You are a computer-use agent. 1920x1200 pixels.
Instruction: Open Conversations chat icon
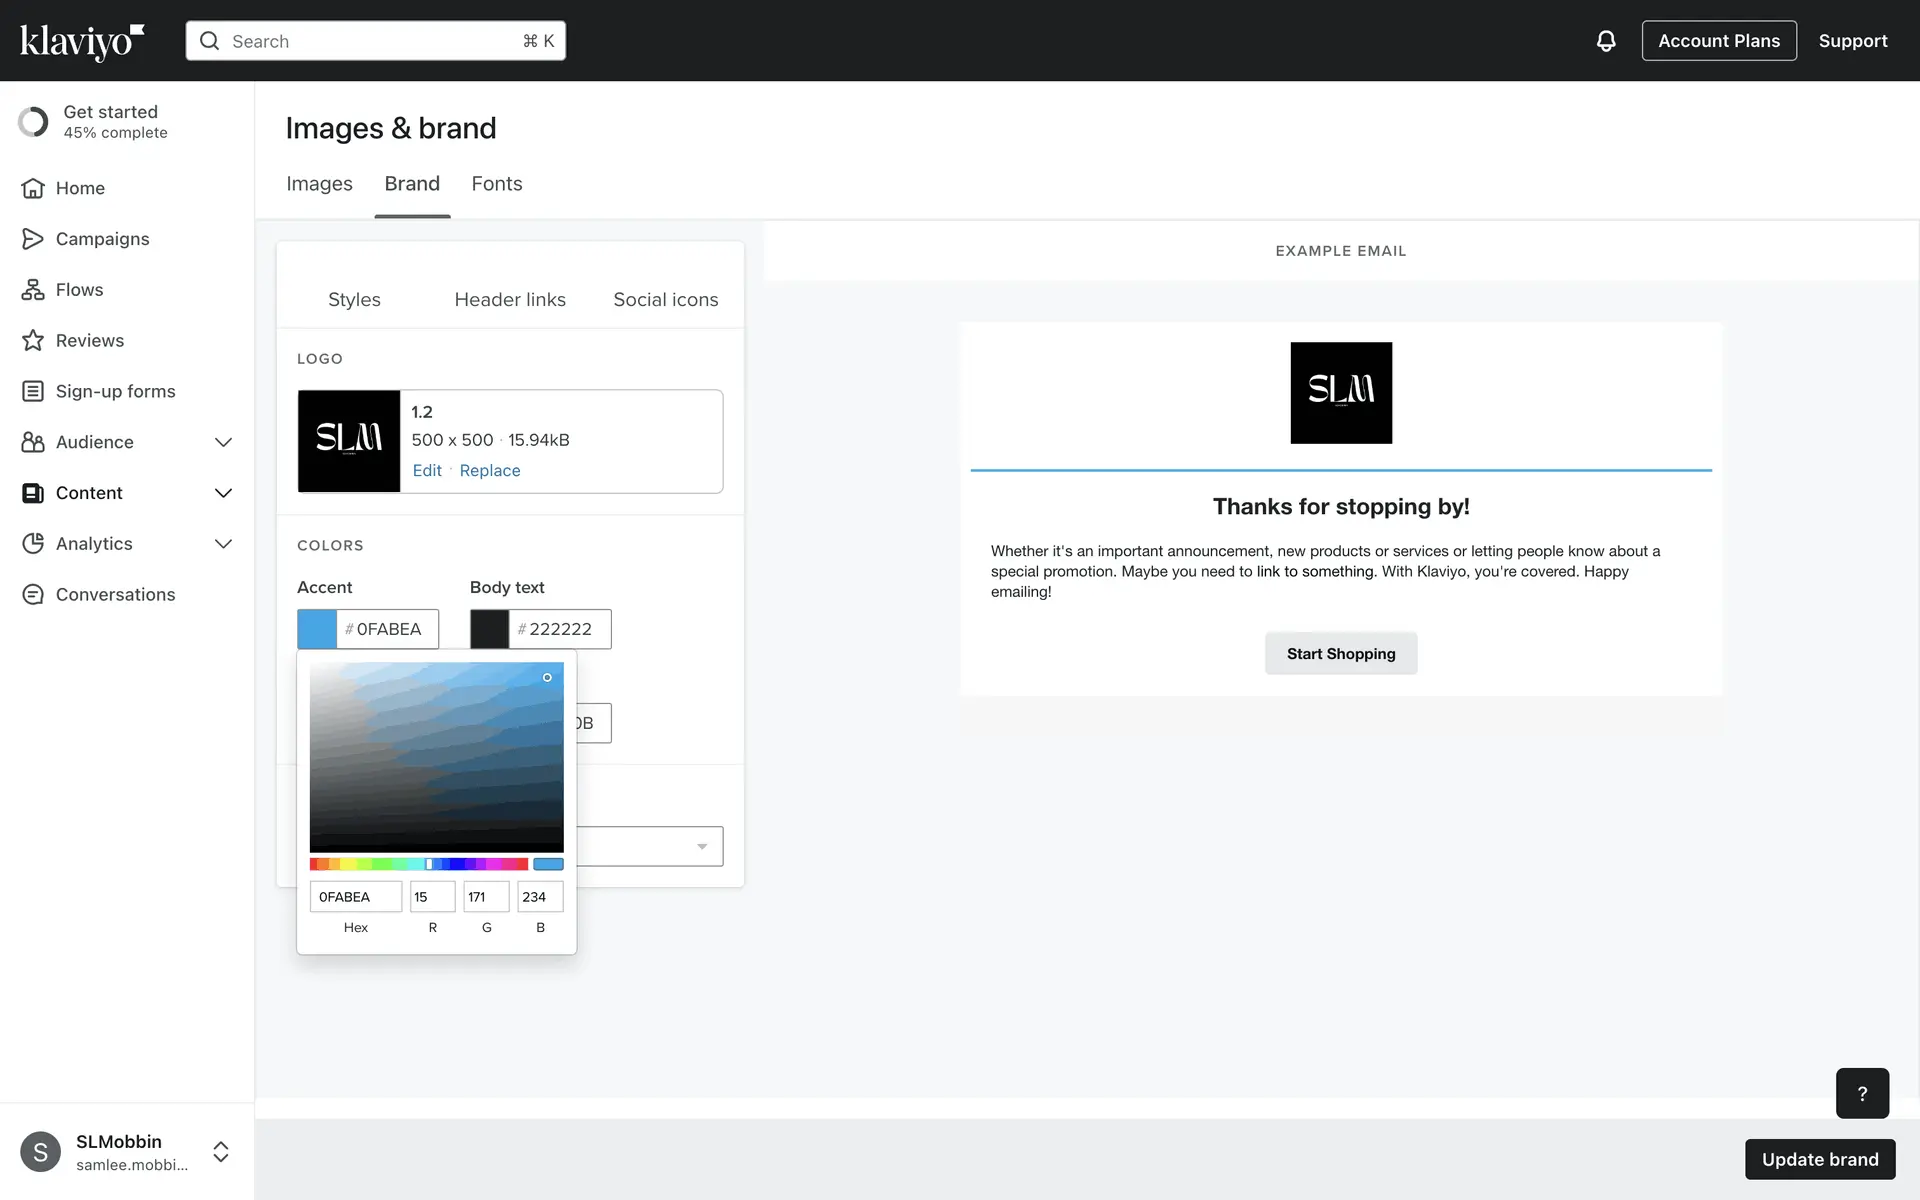coord(33,595)
